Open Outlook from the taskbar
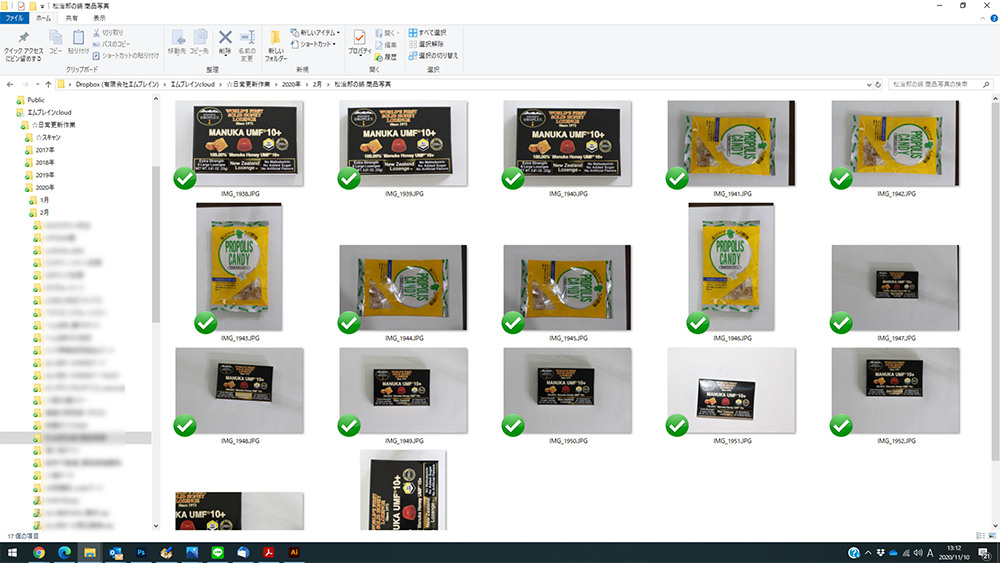1000x563 pixels. 115,553
